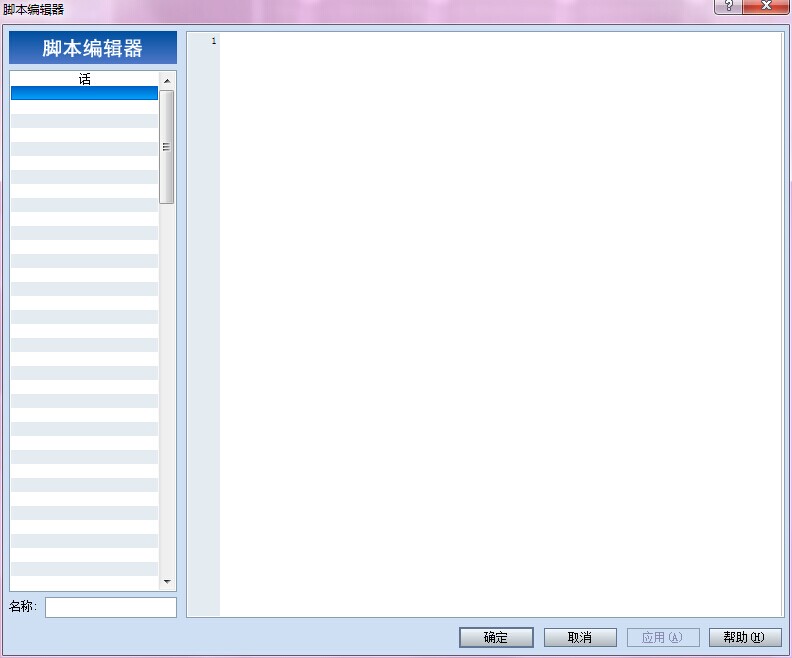Viewport: 792px width, 658px height.
Task: Confirm with the 确定 button
Action: coord(496,637)
